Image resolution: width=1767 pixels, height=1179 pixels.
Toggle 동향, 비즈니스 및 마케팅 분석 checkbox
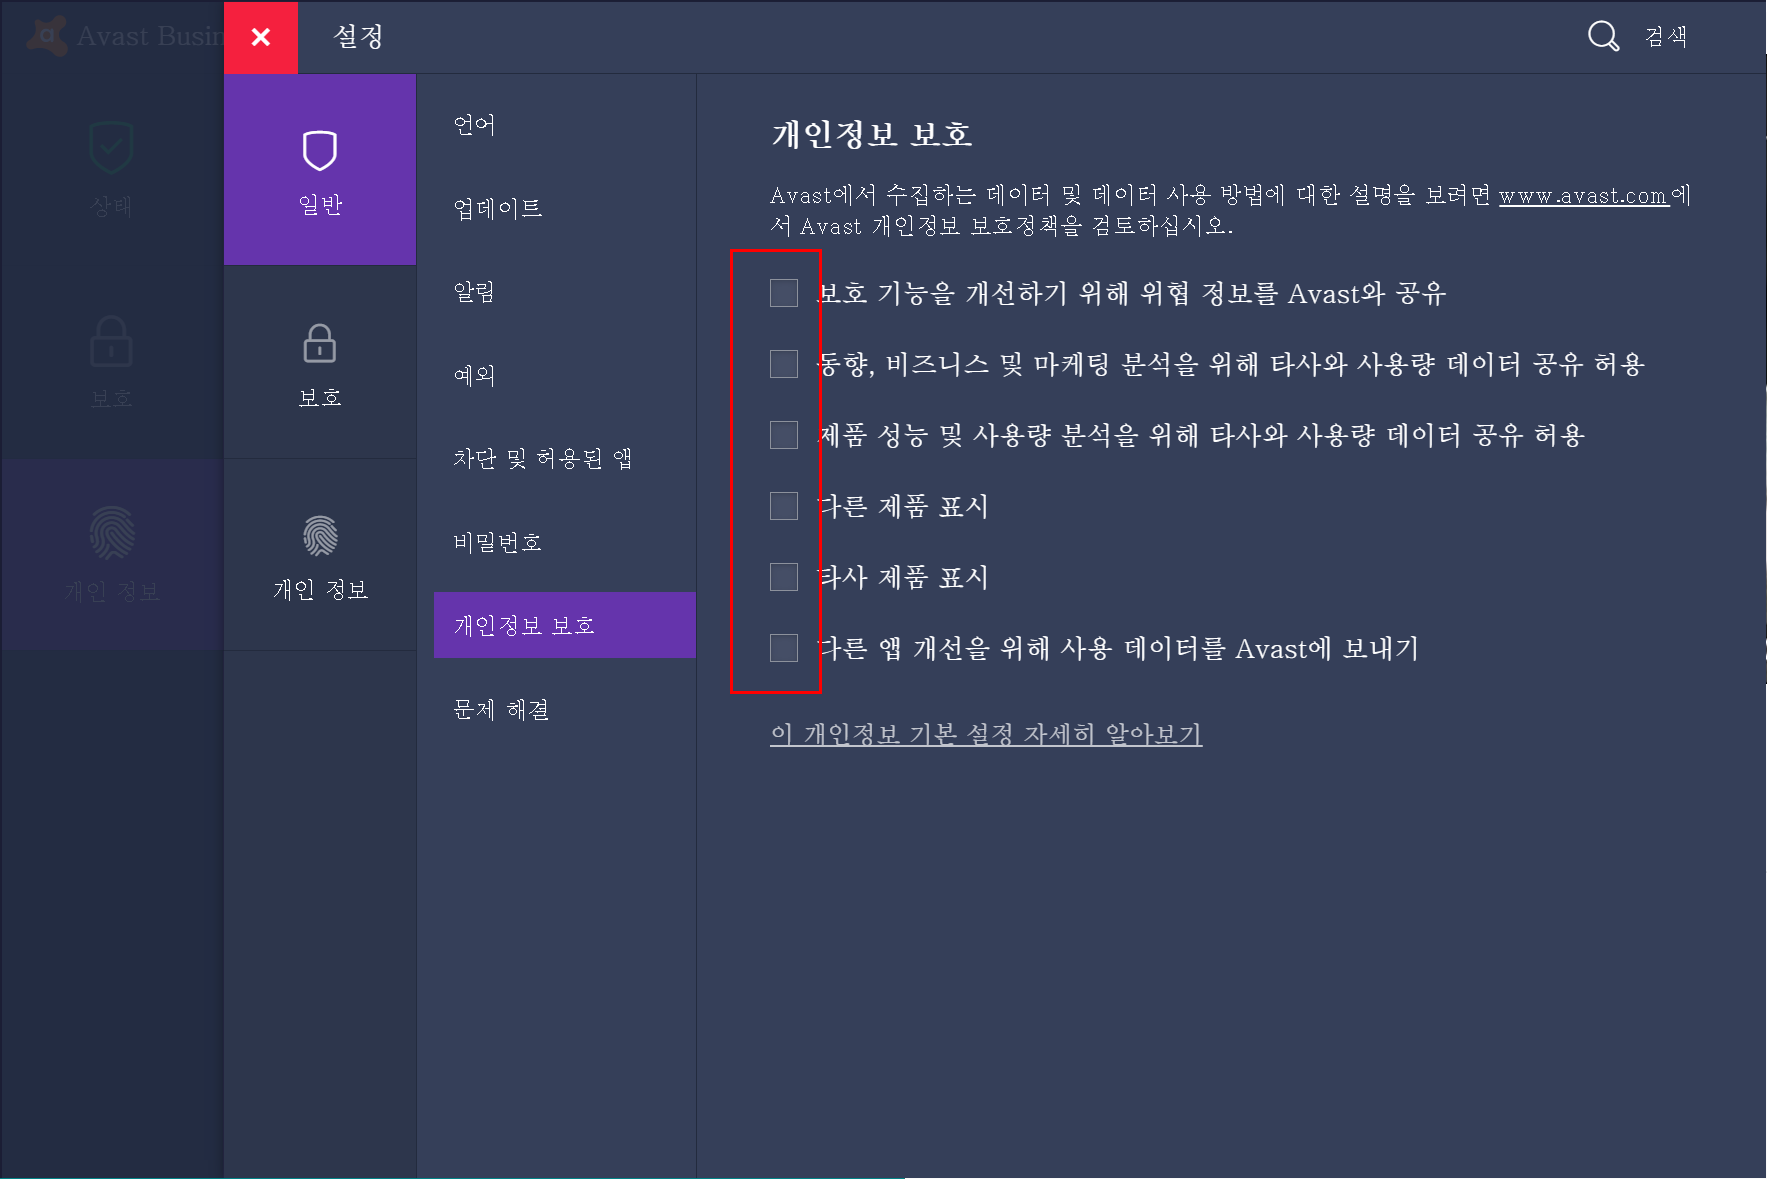tap(784, 364)
